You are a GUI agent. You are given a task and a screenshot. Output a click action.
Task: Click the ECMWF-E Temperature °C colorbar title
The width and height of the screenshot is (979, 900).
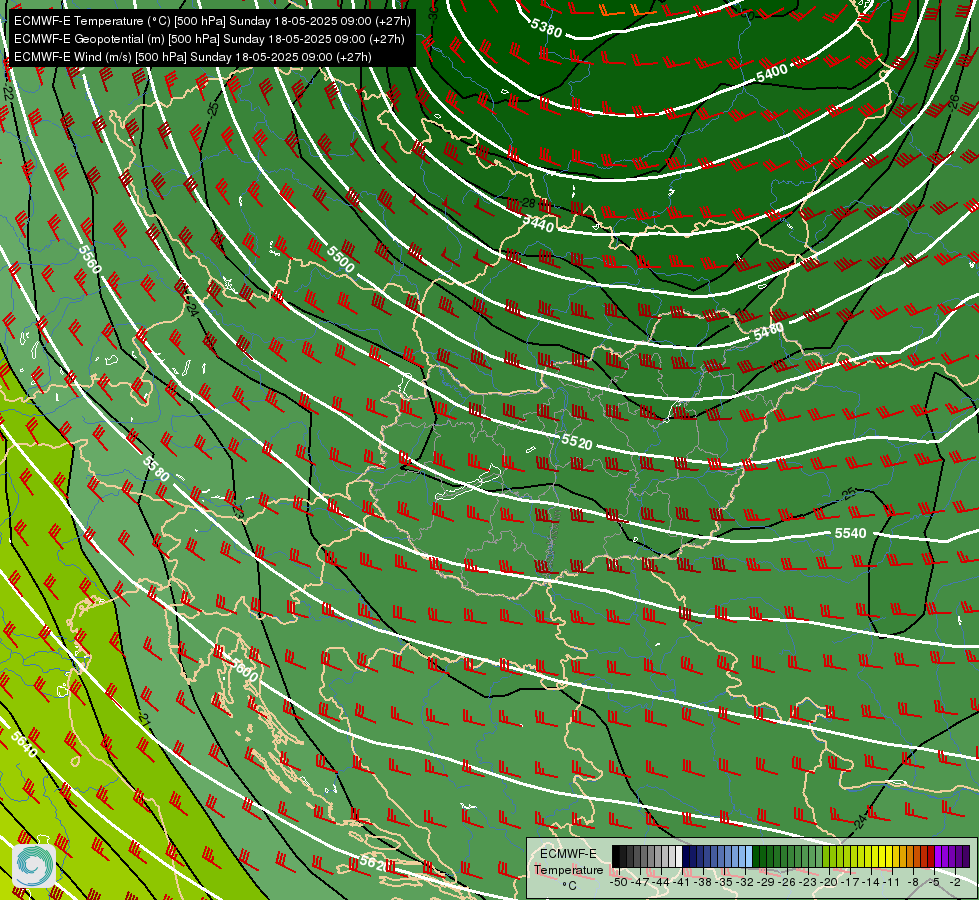(568, 869)
